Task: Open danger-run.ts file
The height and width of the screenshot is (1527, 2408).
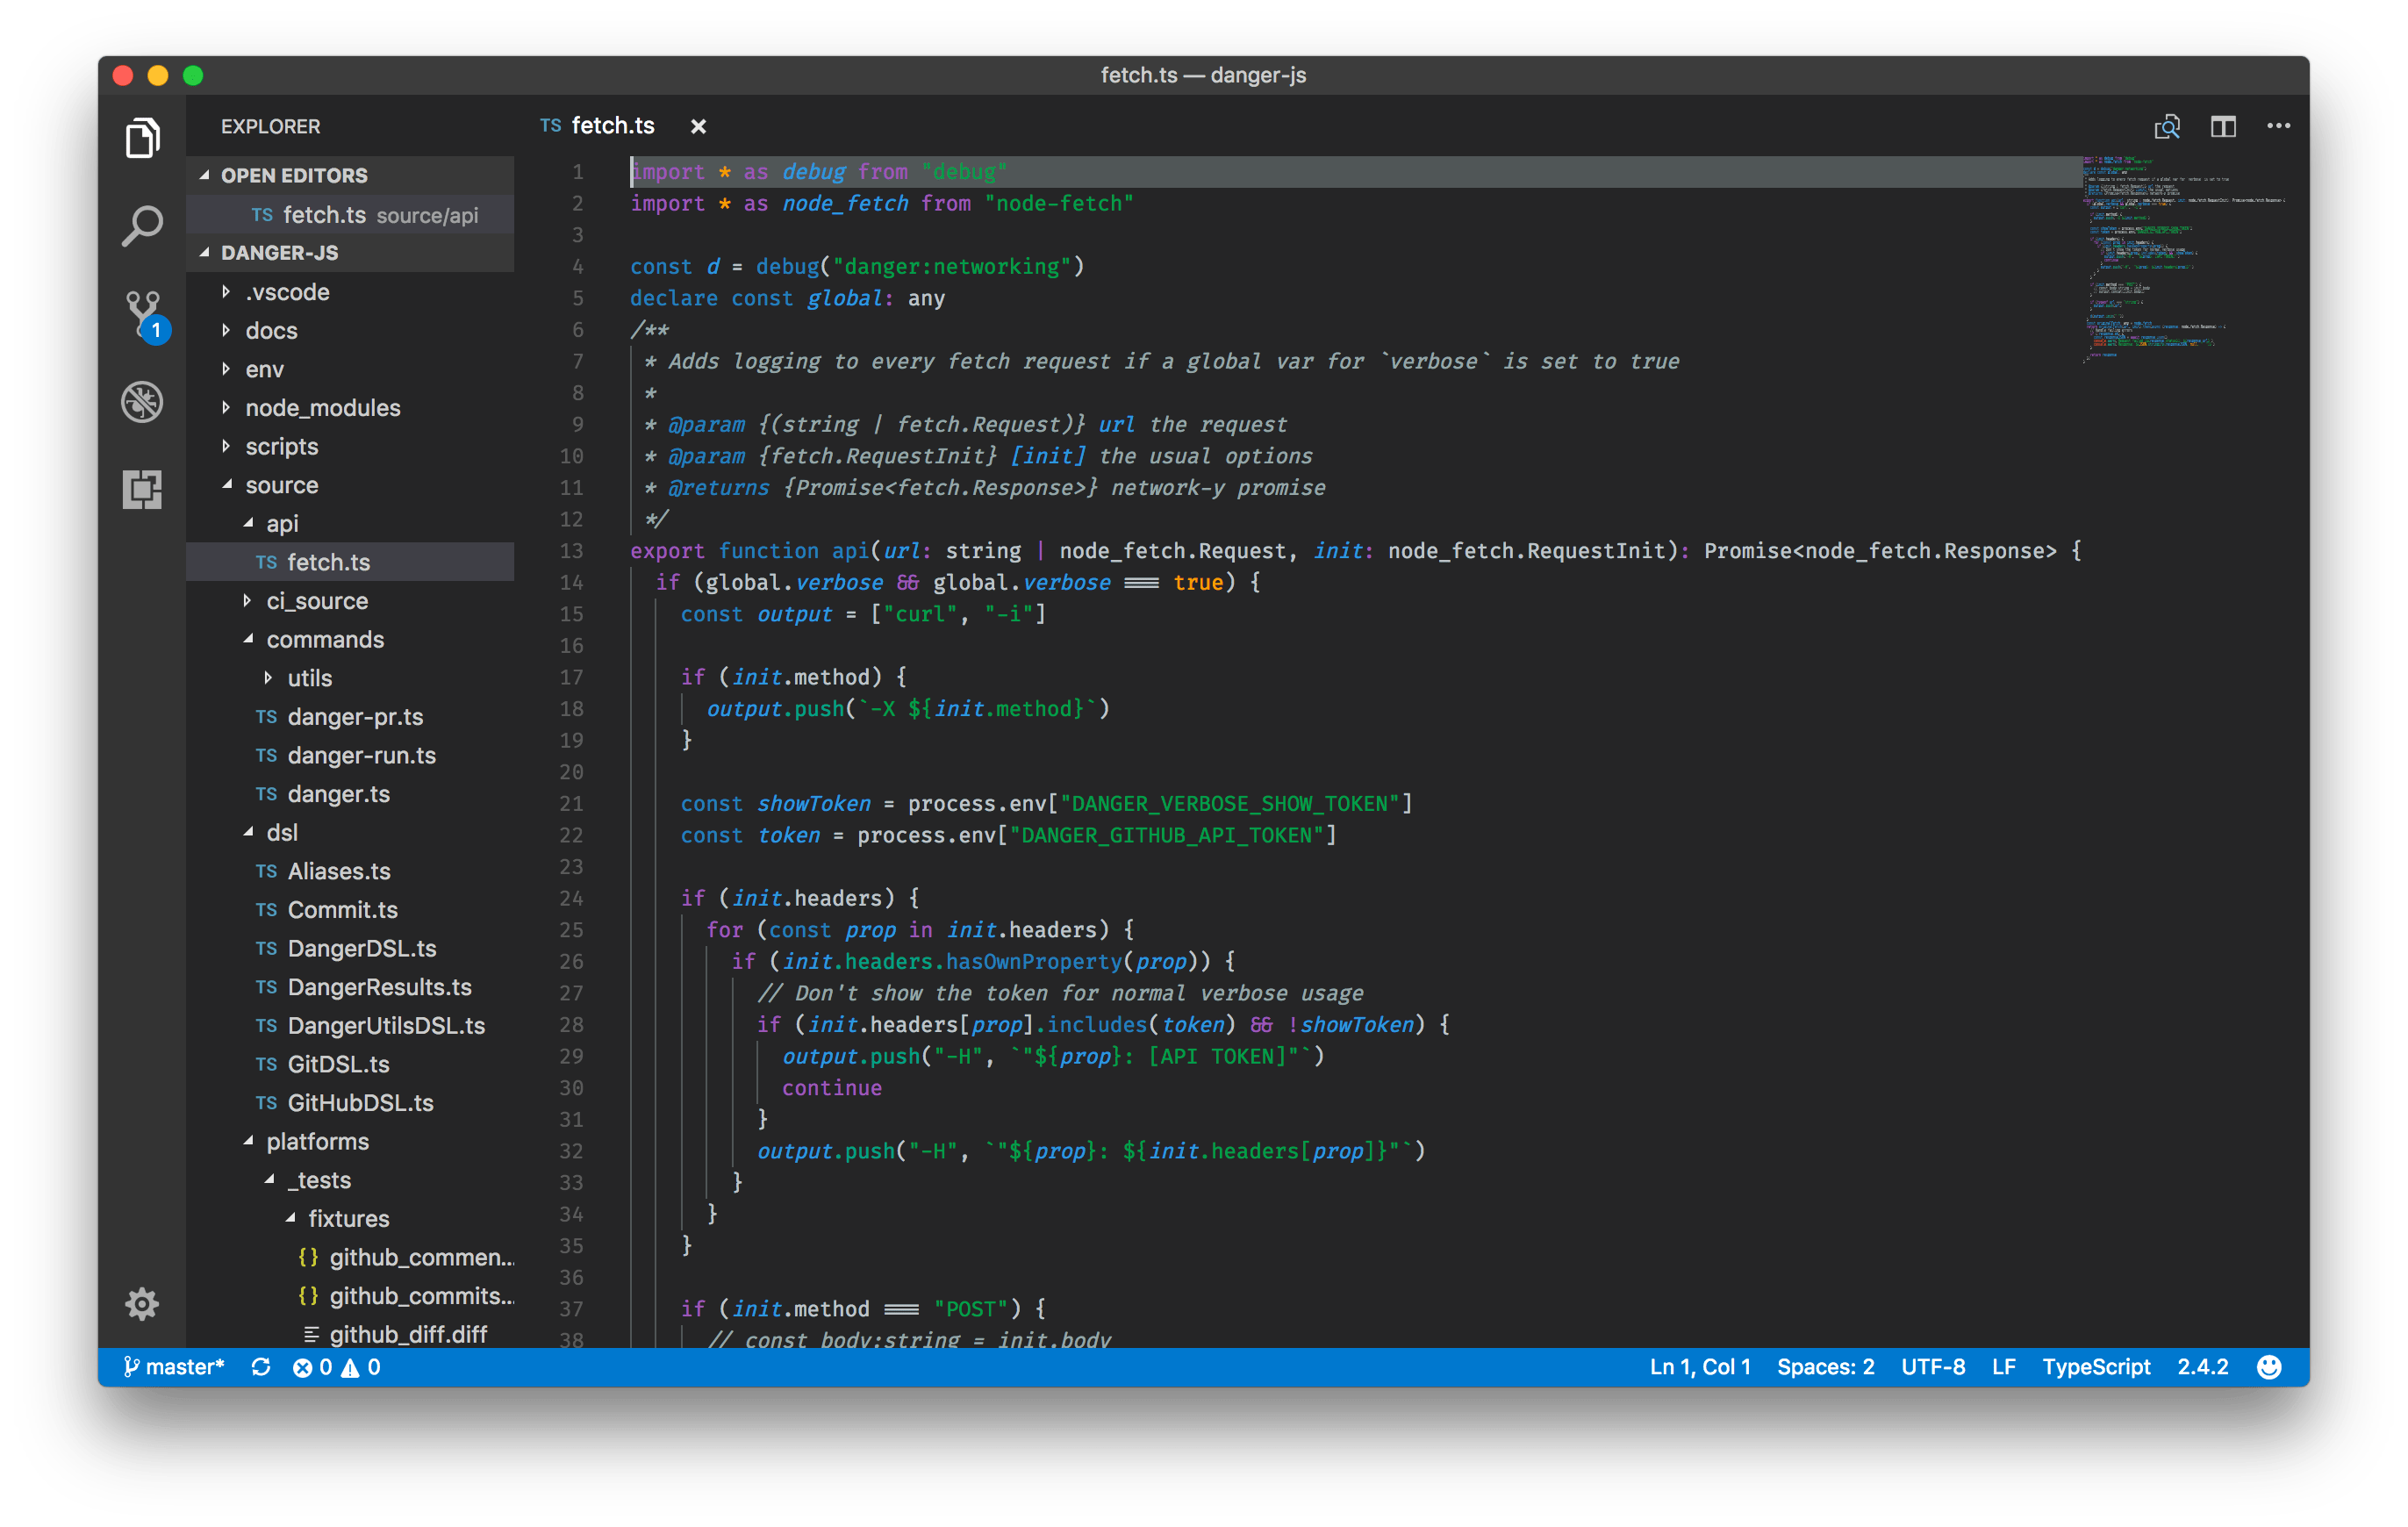Action: coord(350,755)
